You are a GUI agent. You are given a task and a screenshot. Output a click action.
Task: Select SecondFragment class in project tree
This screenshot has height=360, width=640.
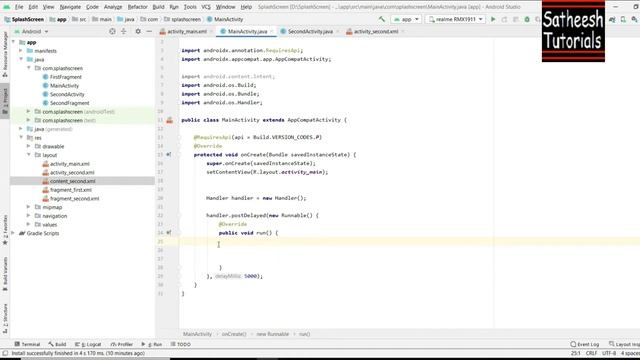coord(69,103)
